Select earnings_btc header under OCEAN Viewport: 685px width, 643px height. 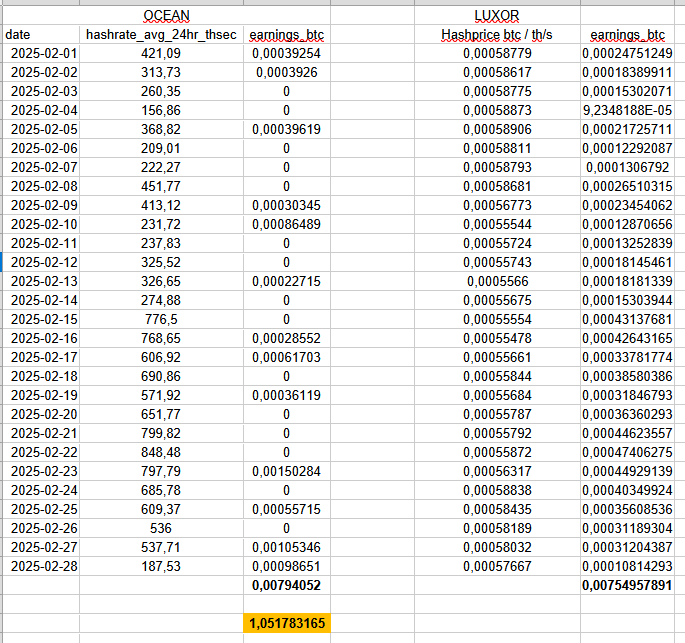click(286, 35)
